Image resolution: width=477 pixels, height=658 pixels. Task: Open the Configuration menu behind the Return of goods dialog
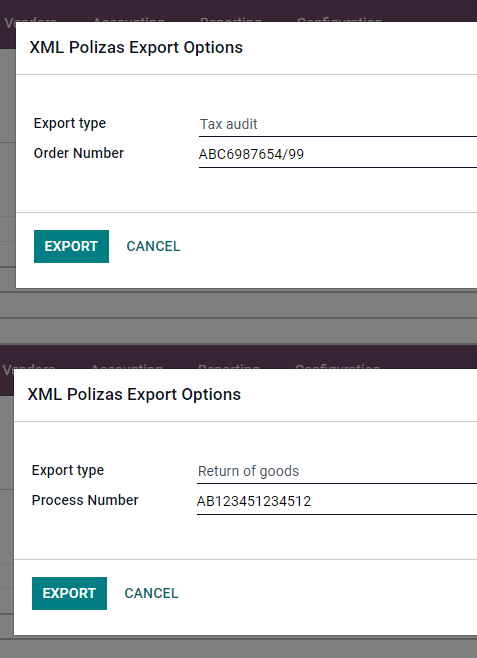coord(337,366)
